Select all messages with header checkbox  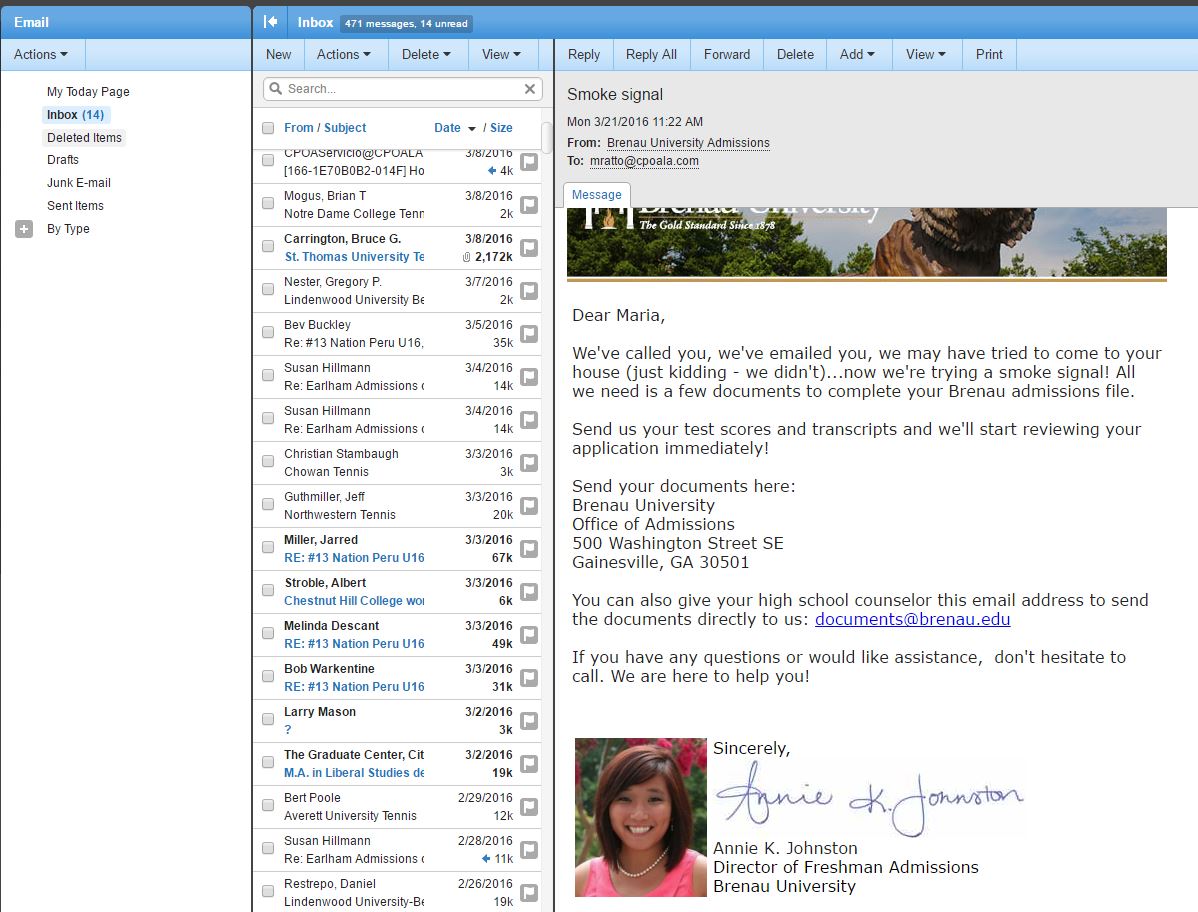click(x=268, y=128)
